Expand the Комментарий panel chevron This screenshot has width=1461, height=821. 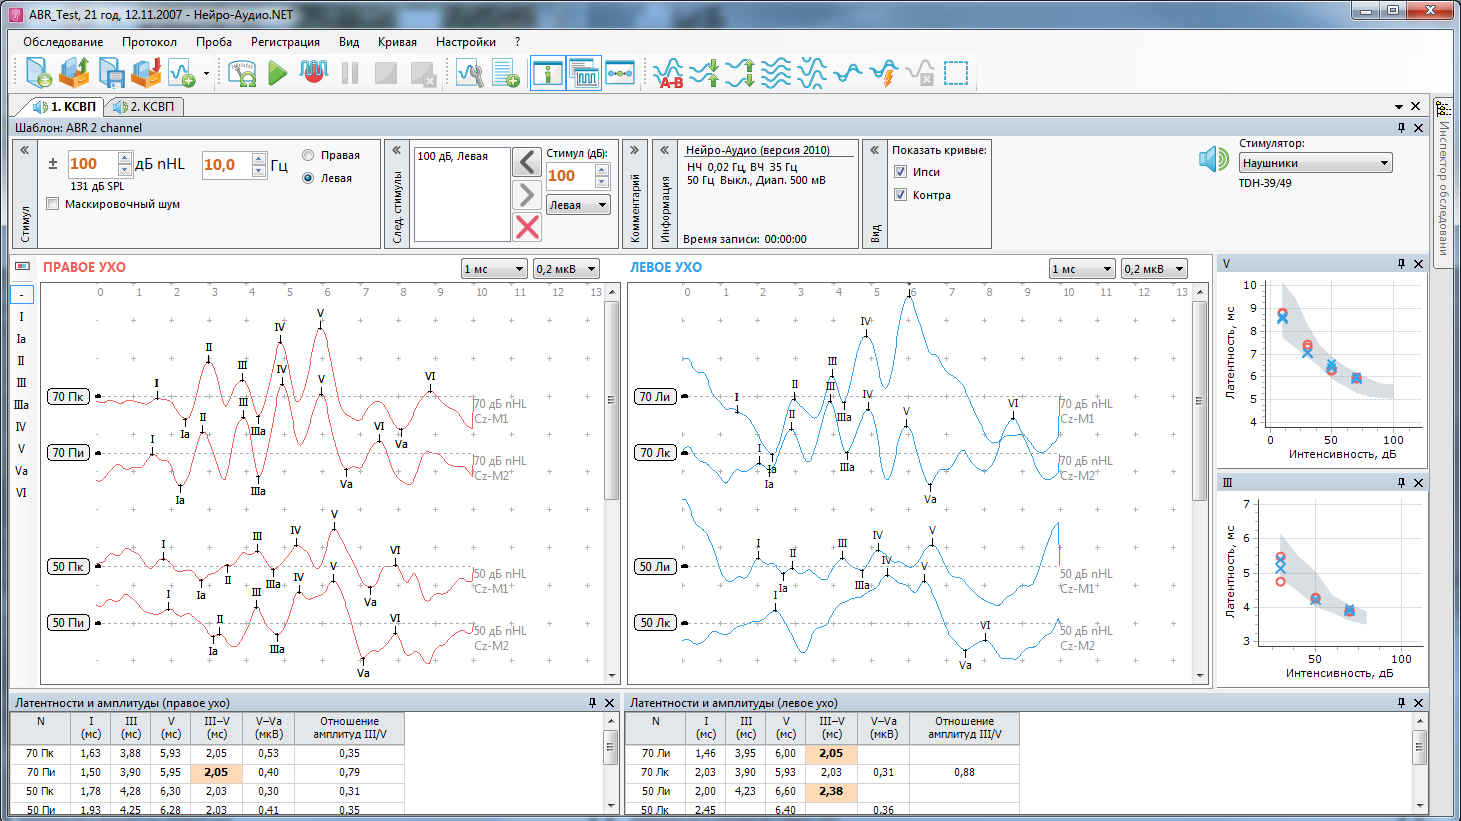point(634,150)
